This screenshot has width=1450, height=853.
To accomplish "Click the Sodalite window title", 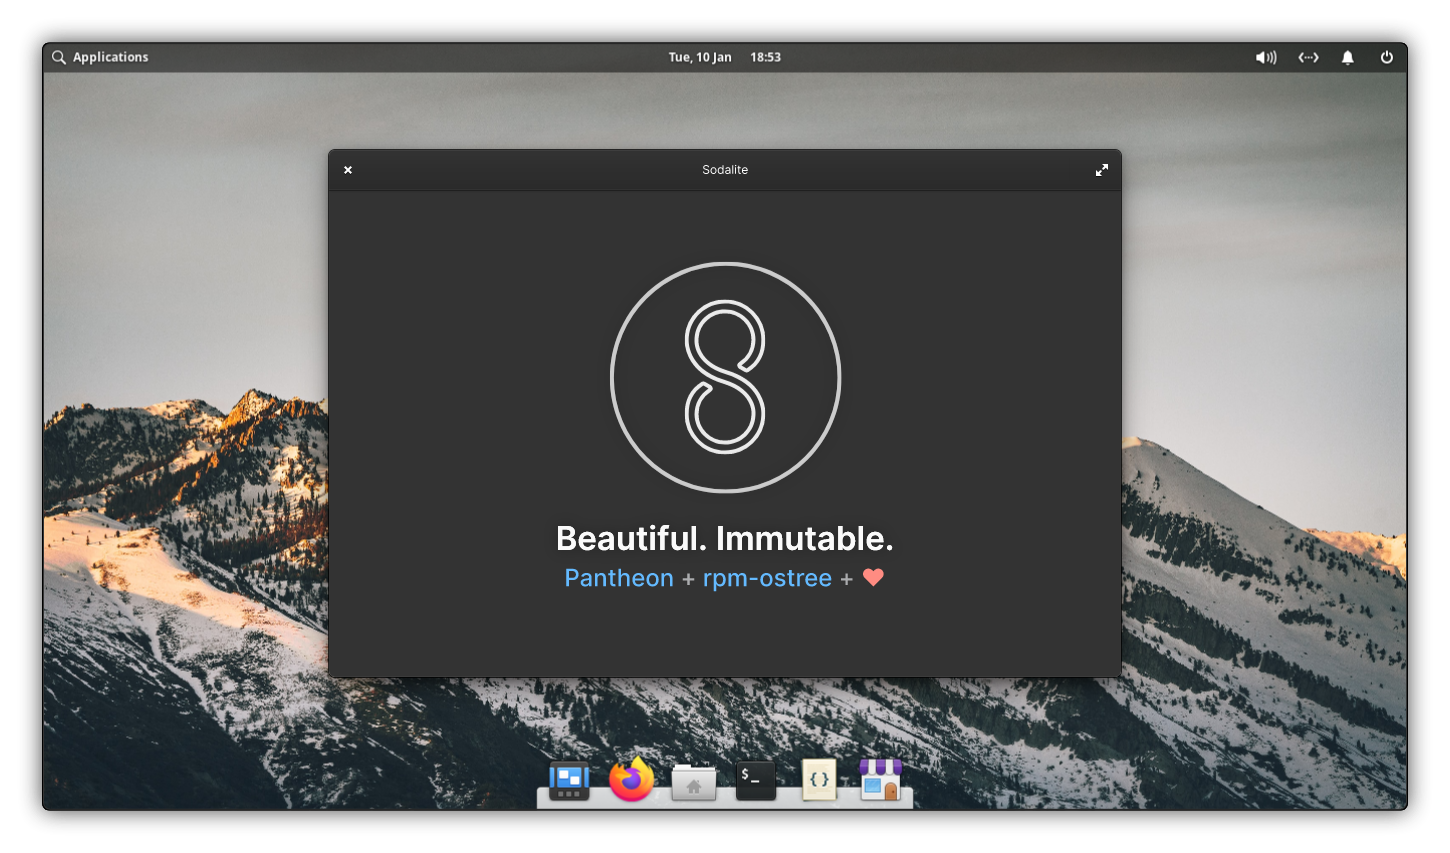I will 725,170.
